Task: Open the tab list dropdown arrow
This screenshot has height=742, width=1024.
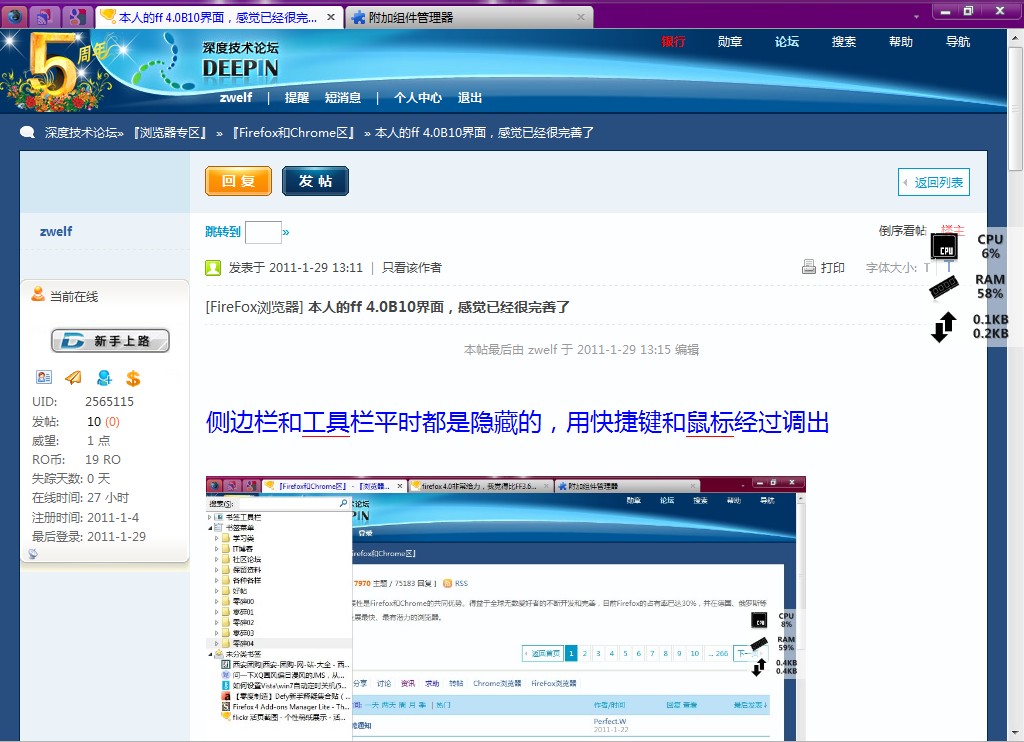Action: [x=916, y=17]
